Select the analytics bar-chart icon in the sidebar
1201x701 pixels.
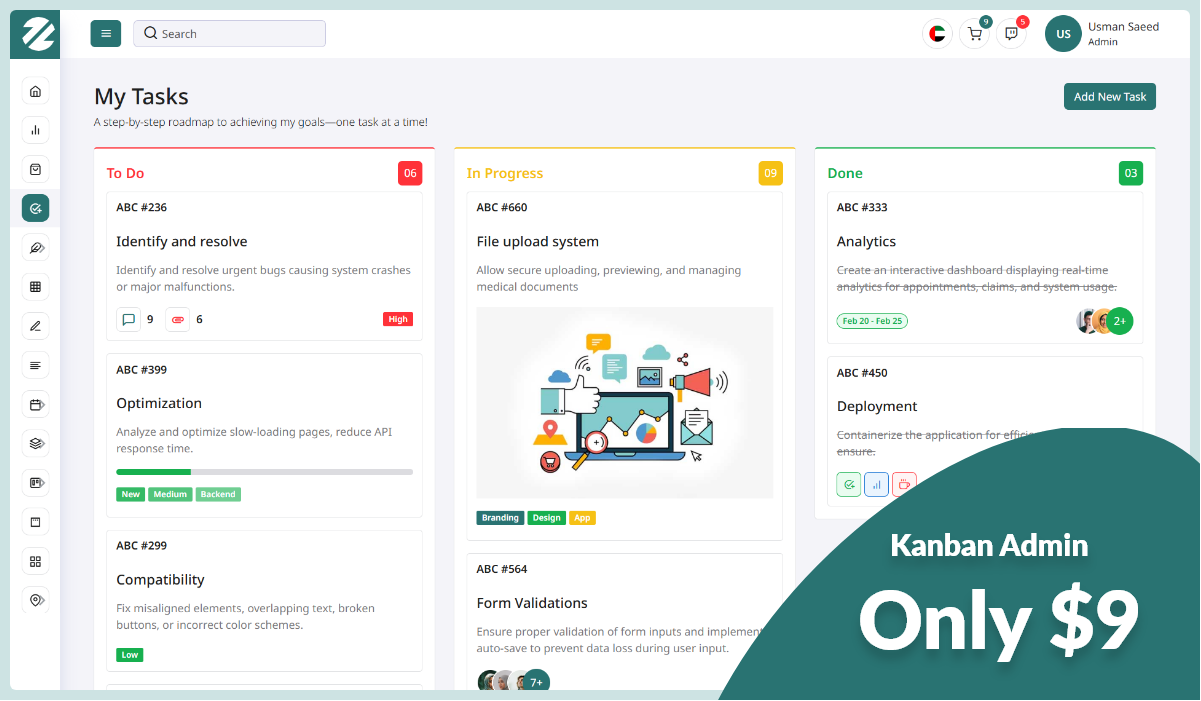coord(35,130)
